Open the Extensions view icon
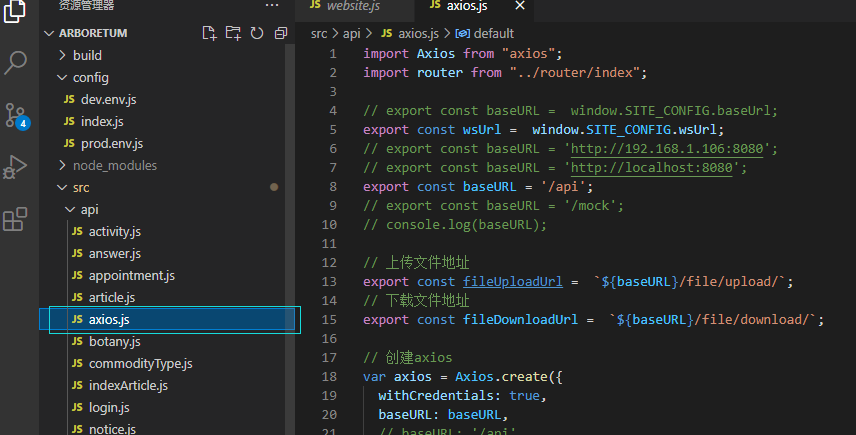The image size is (856, 435). pos(15,219)
